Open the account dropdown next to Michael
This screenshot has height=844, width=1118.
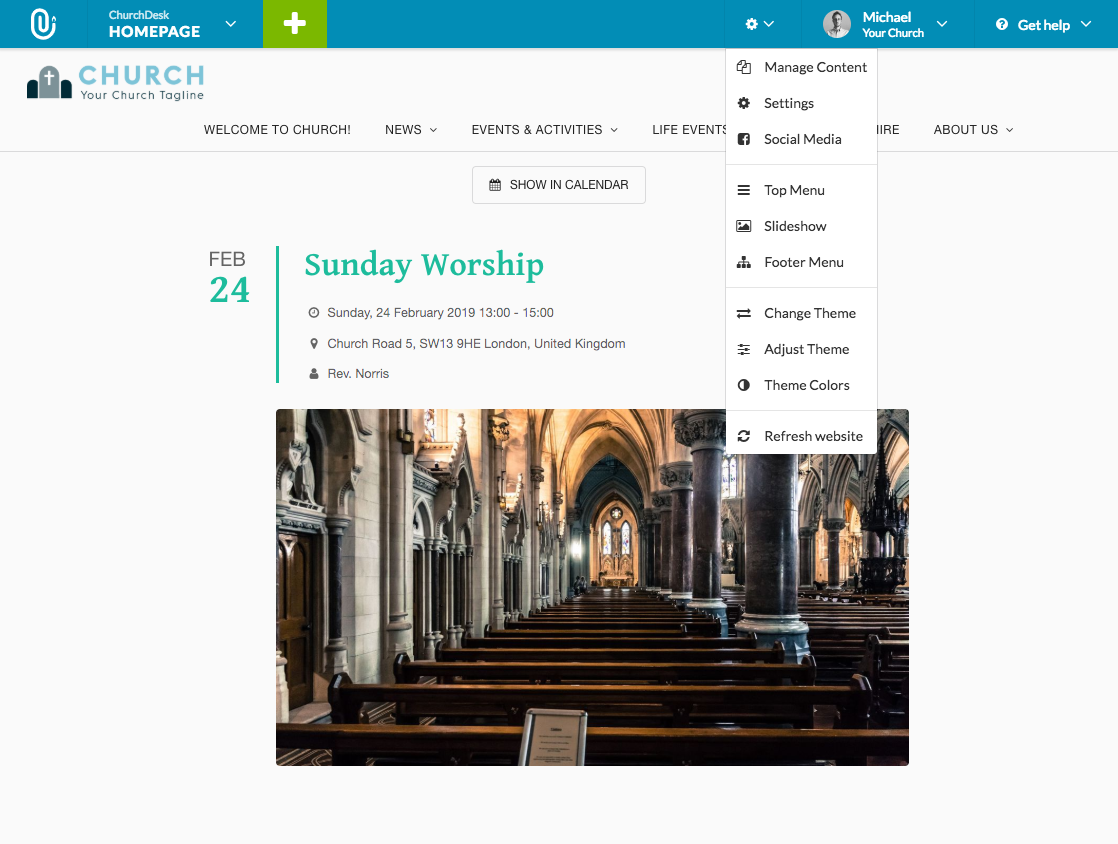coord(940,23)
